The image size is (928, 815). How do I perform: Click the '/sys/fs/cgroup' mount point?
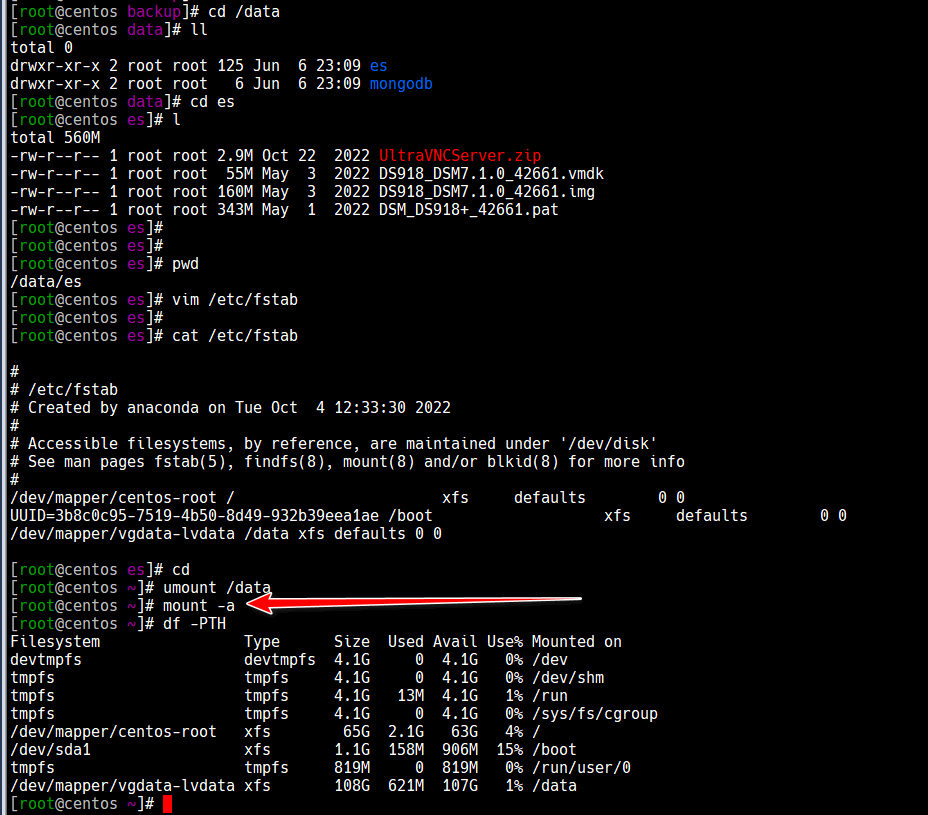[595, 714]
